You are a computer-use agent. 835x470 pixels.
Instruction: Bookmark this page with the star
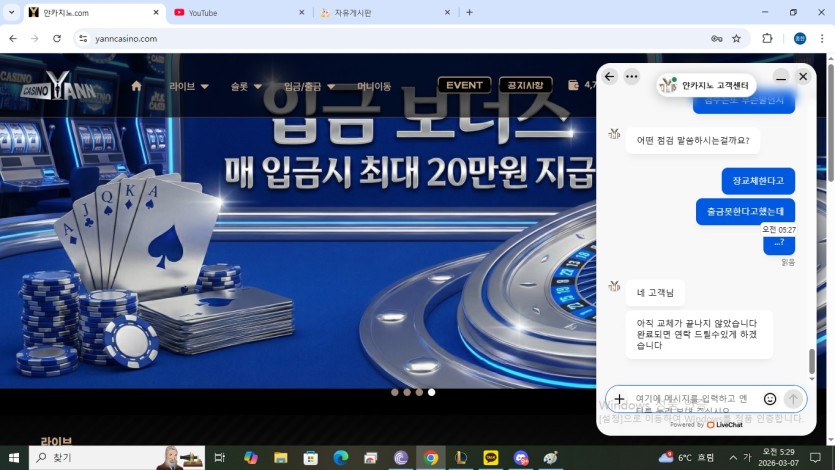[736, 38]
